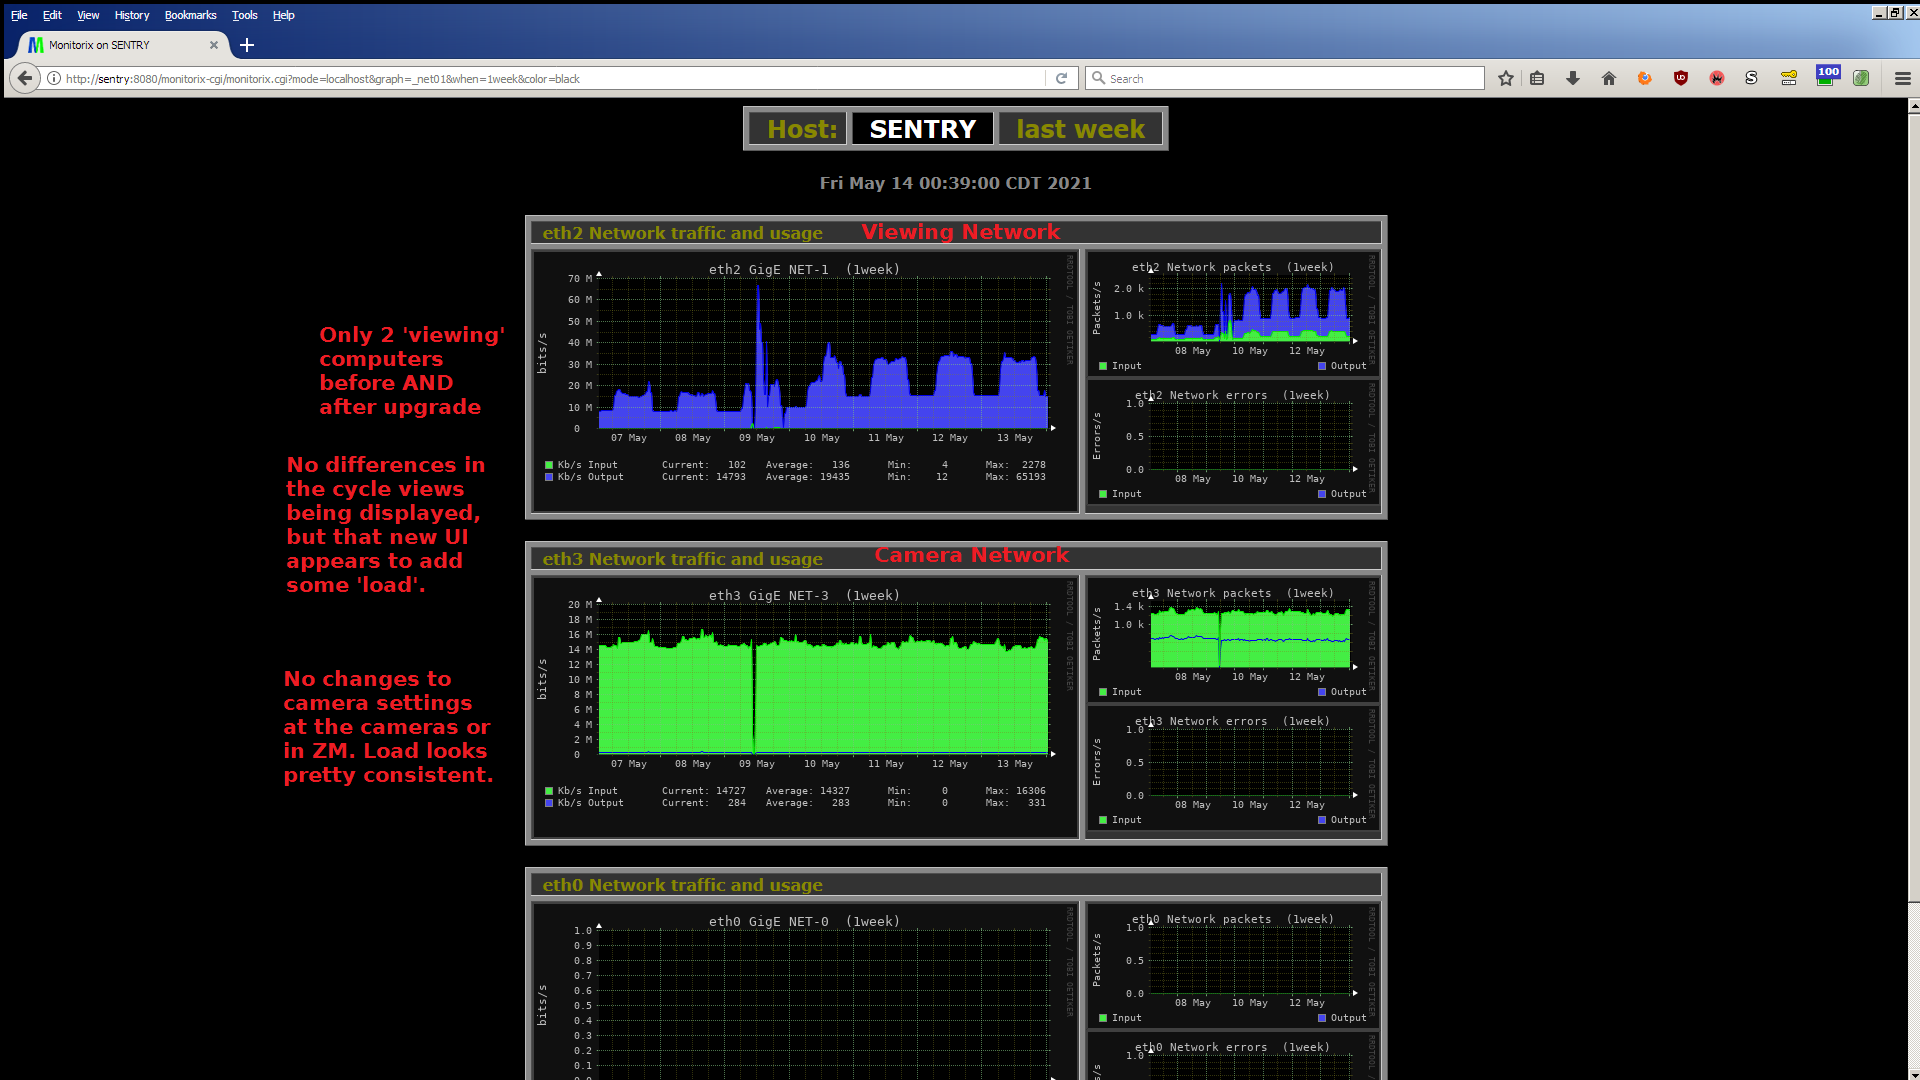Open the Help menu
Image resolution: width=1920 pixels, height=1080 pixels.
click(283, 15)
